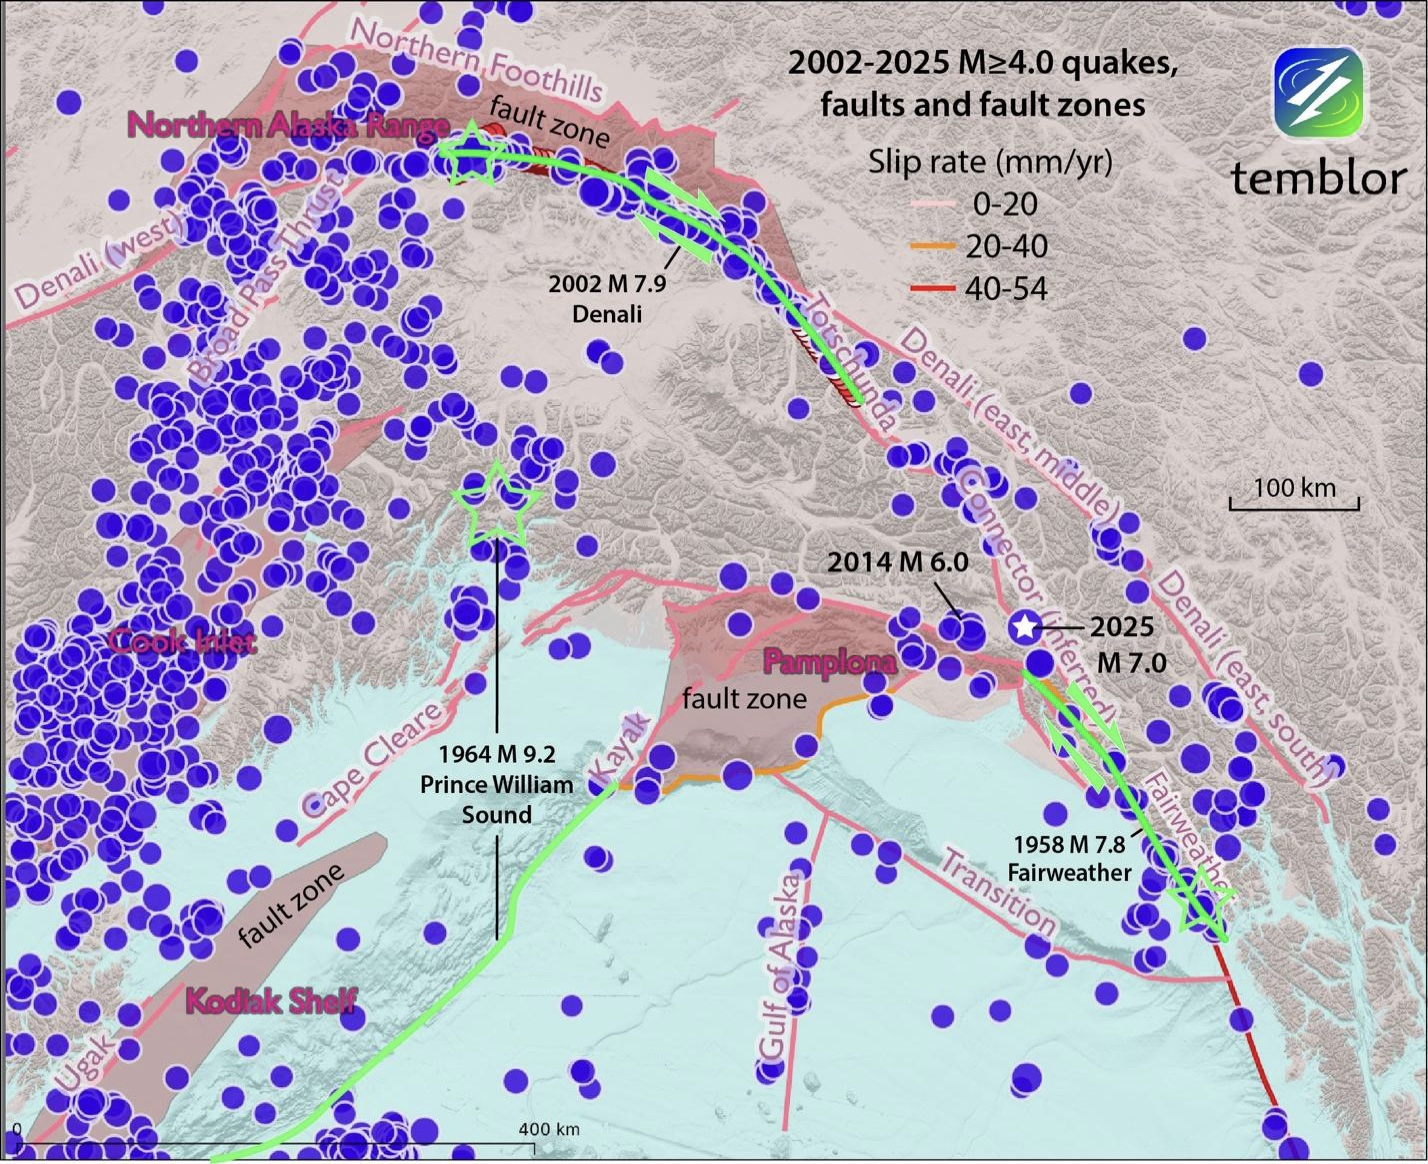The height and width of the screenshot is (1164, 1428).
Task: Select the white 2025 M 7.0 epicenter star
Action: click(1027, 627)
